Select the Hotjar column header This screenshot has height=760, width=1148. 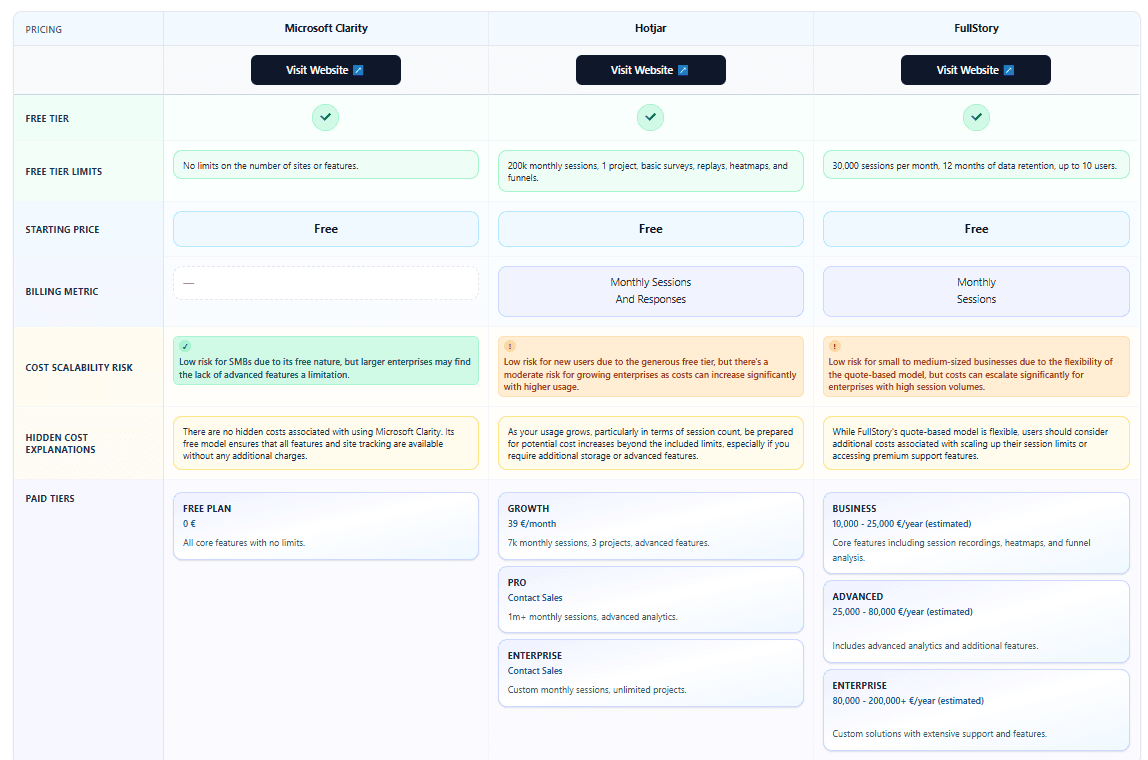(x=650, y=29)
